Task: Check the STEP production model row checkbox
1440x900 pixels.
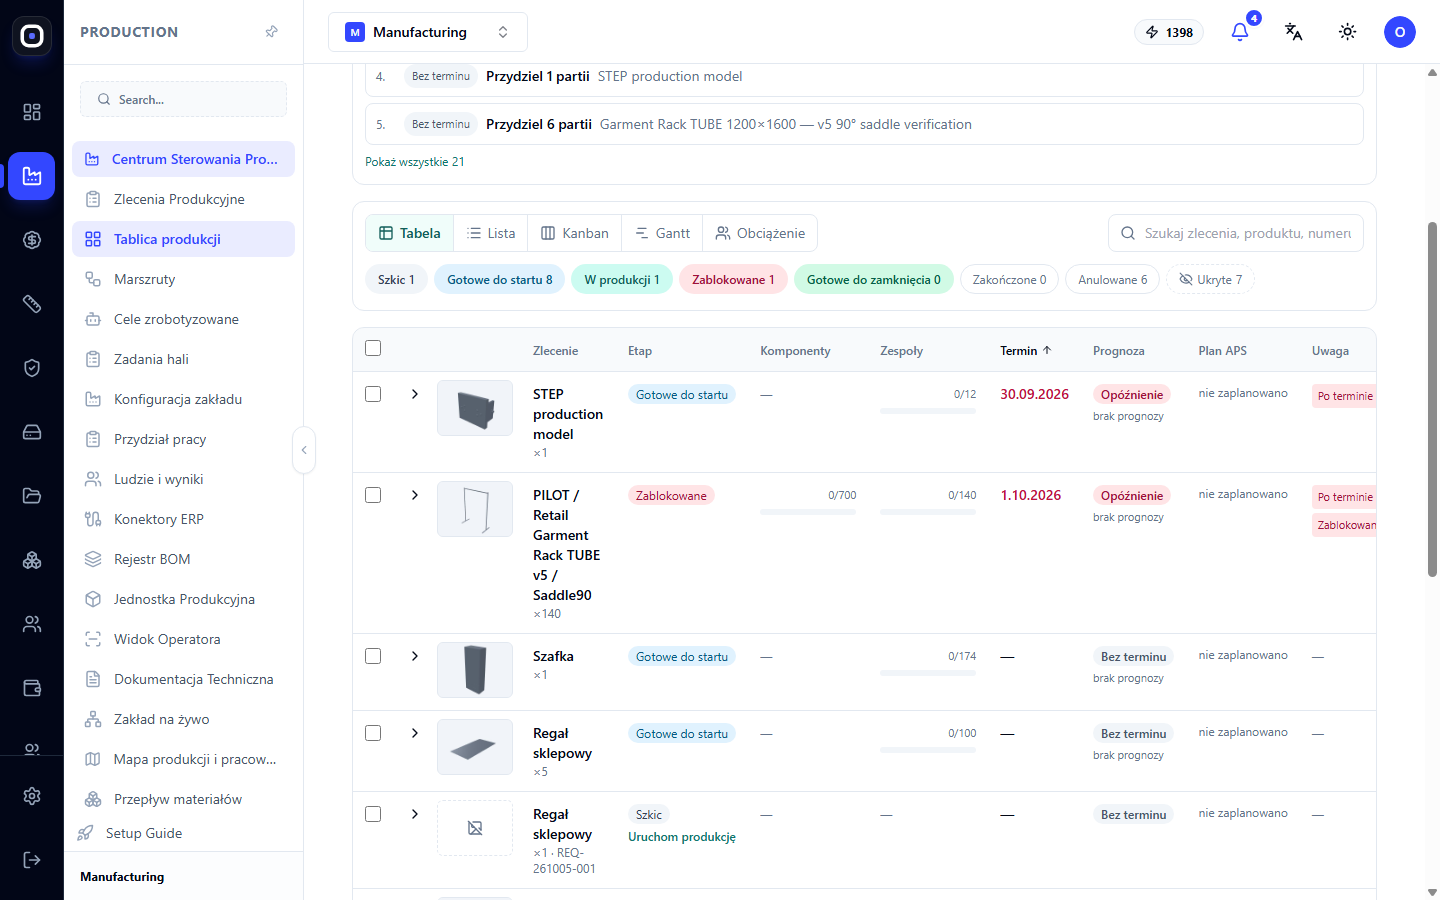Action: click(373, 394)
